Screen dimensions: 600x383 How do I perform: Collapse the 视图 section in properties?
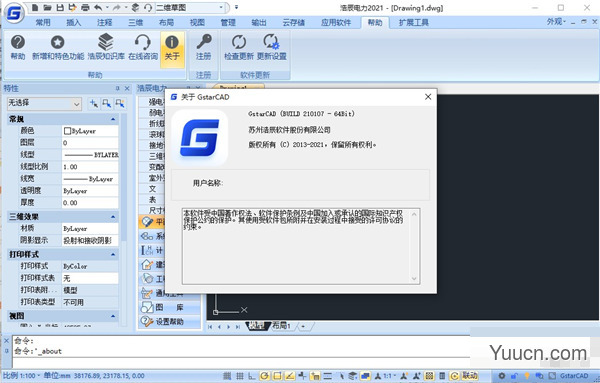click(x=113, y=316)
